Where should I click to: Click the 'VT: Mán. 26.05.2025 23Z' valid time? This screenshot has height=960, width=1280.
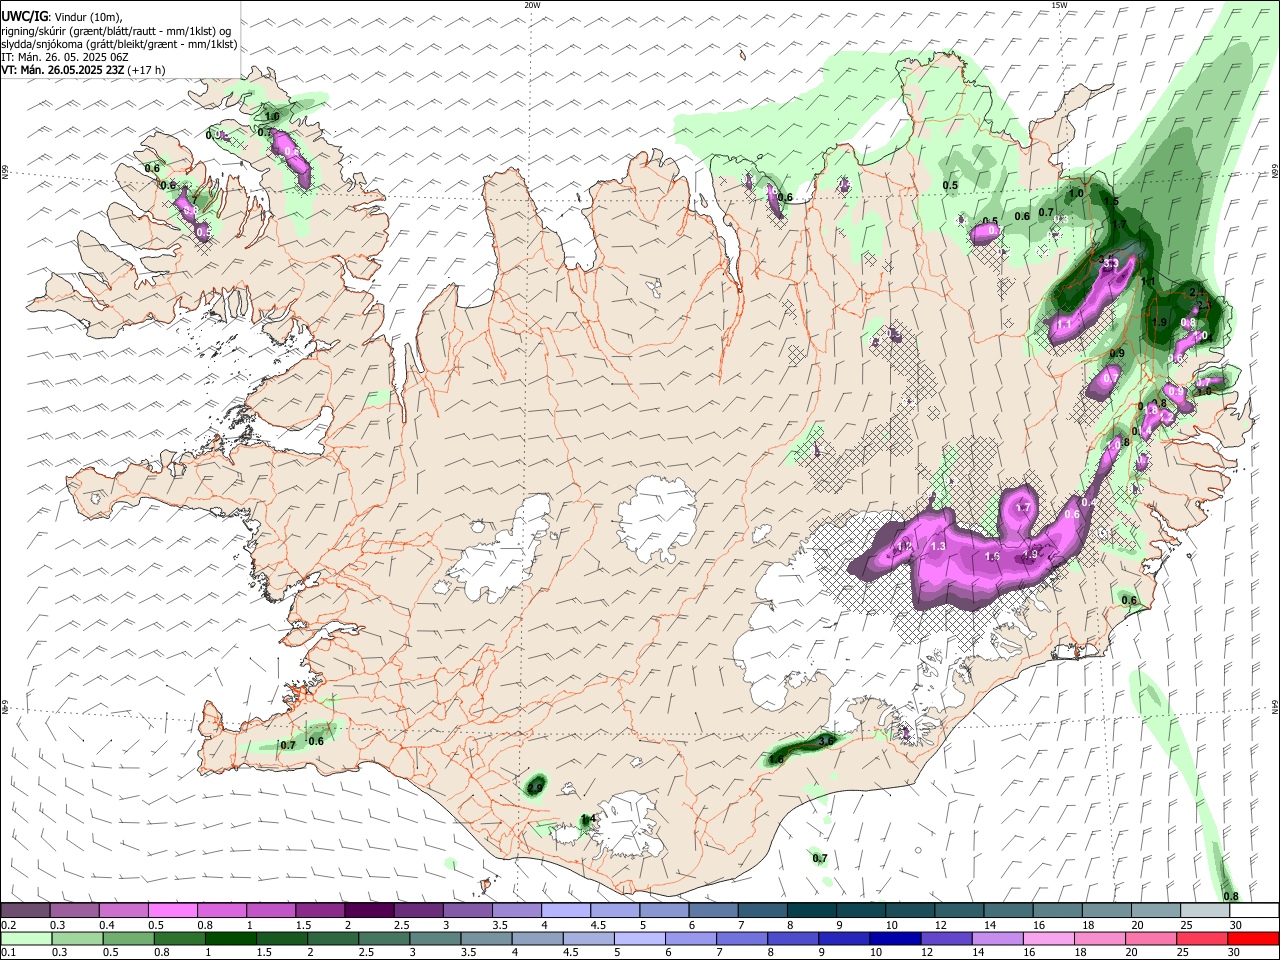point(63,70)
